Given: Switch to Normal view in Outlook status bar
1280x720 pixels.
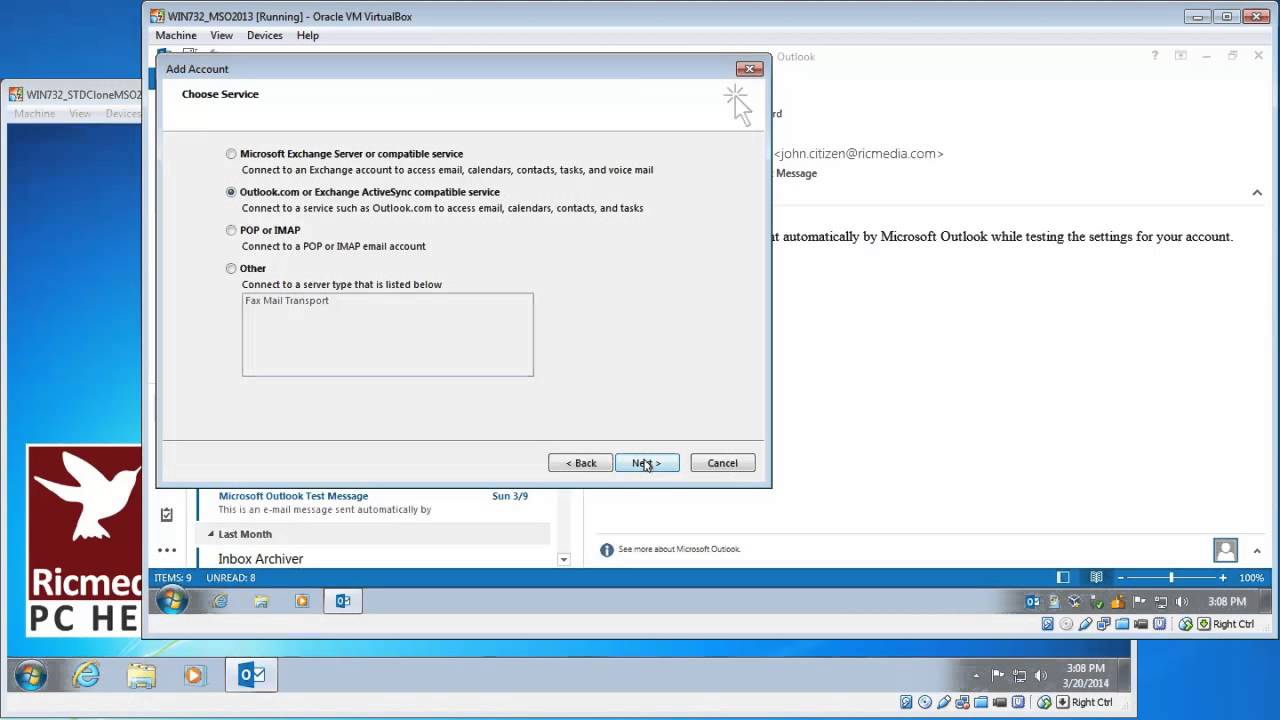Looking at the screenshot, I should click(x=1063, y=578).
